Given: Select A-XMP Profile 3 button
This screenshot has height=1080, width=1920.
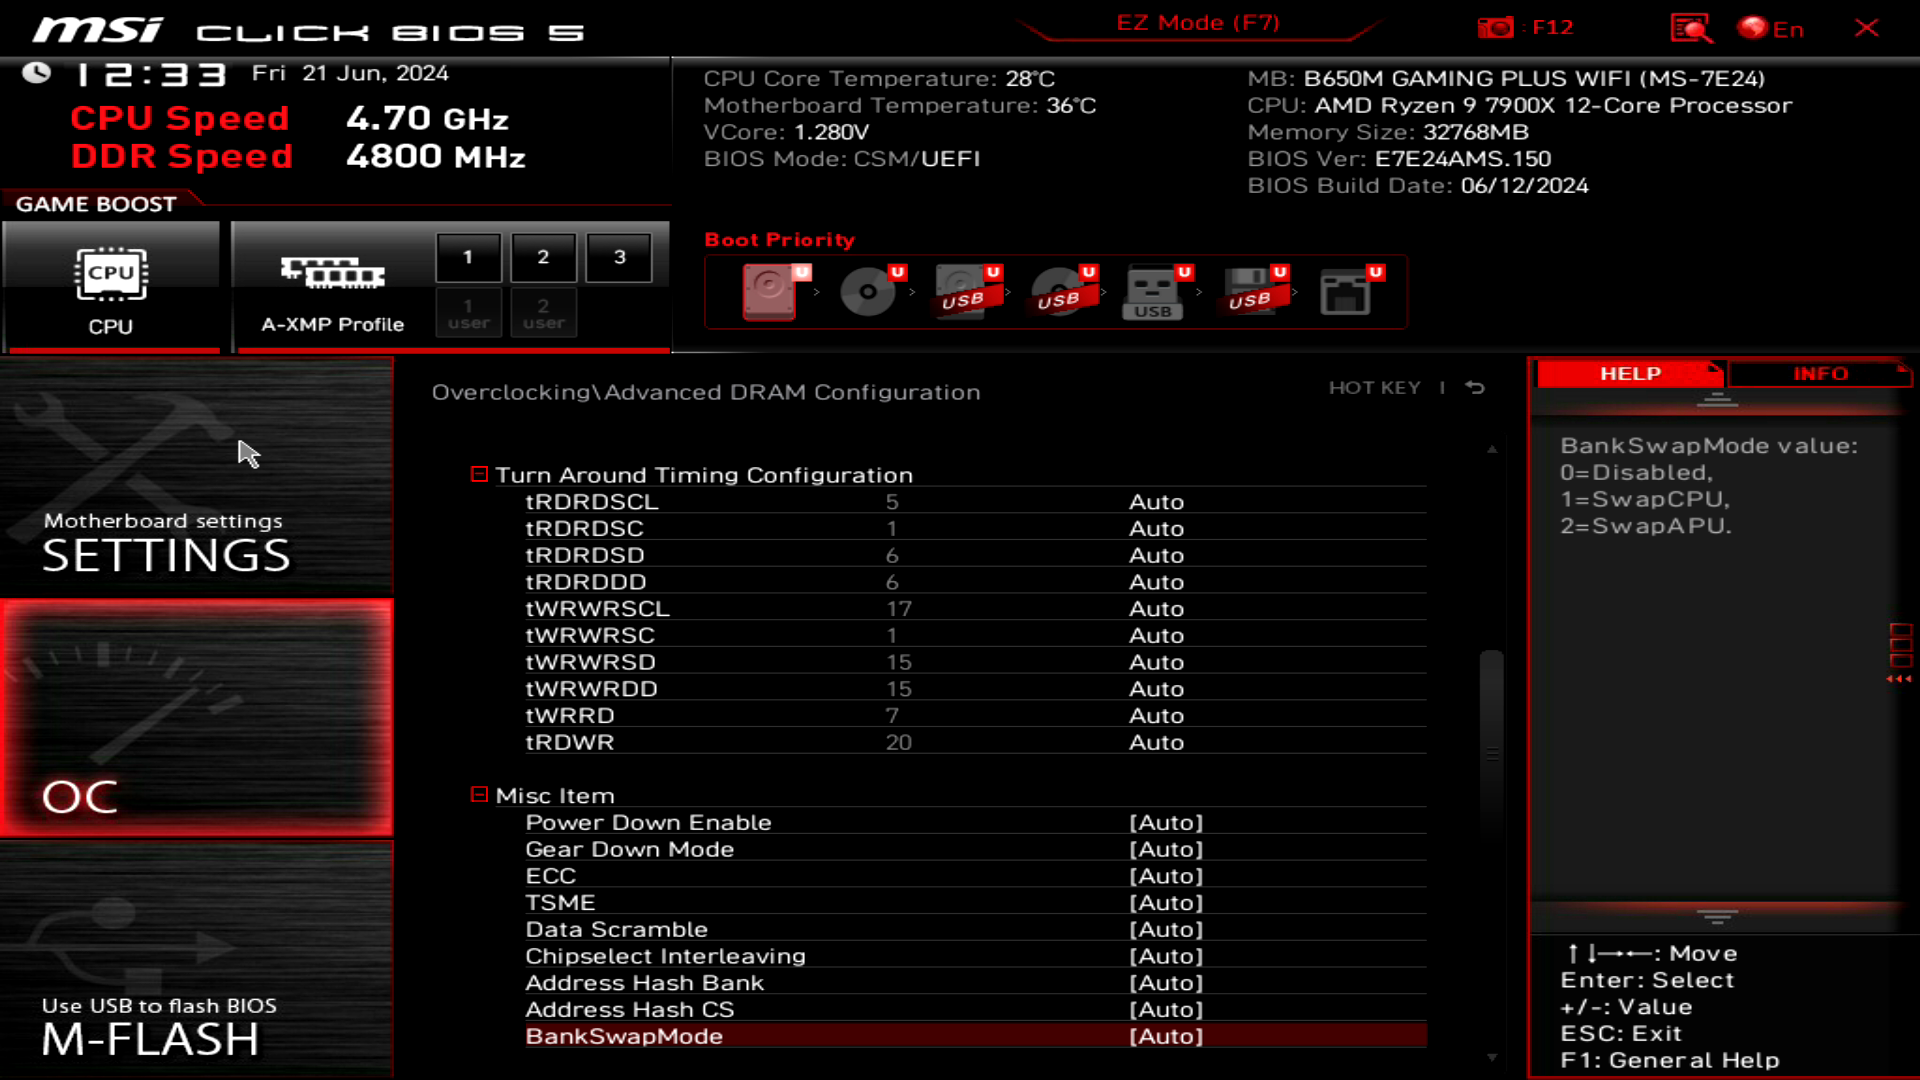Looking at the screenshot, I should point(618,256).
